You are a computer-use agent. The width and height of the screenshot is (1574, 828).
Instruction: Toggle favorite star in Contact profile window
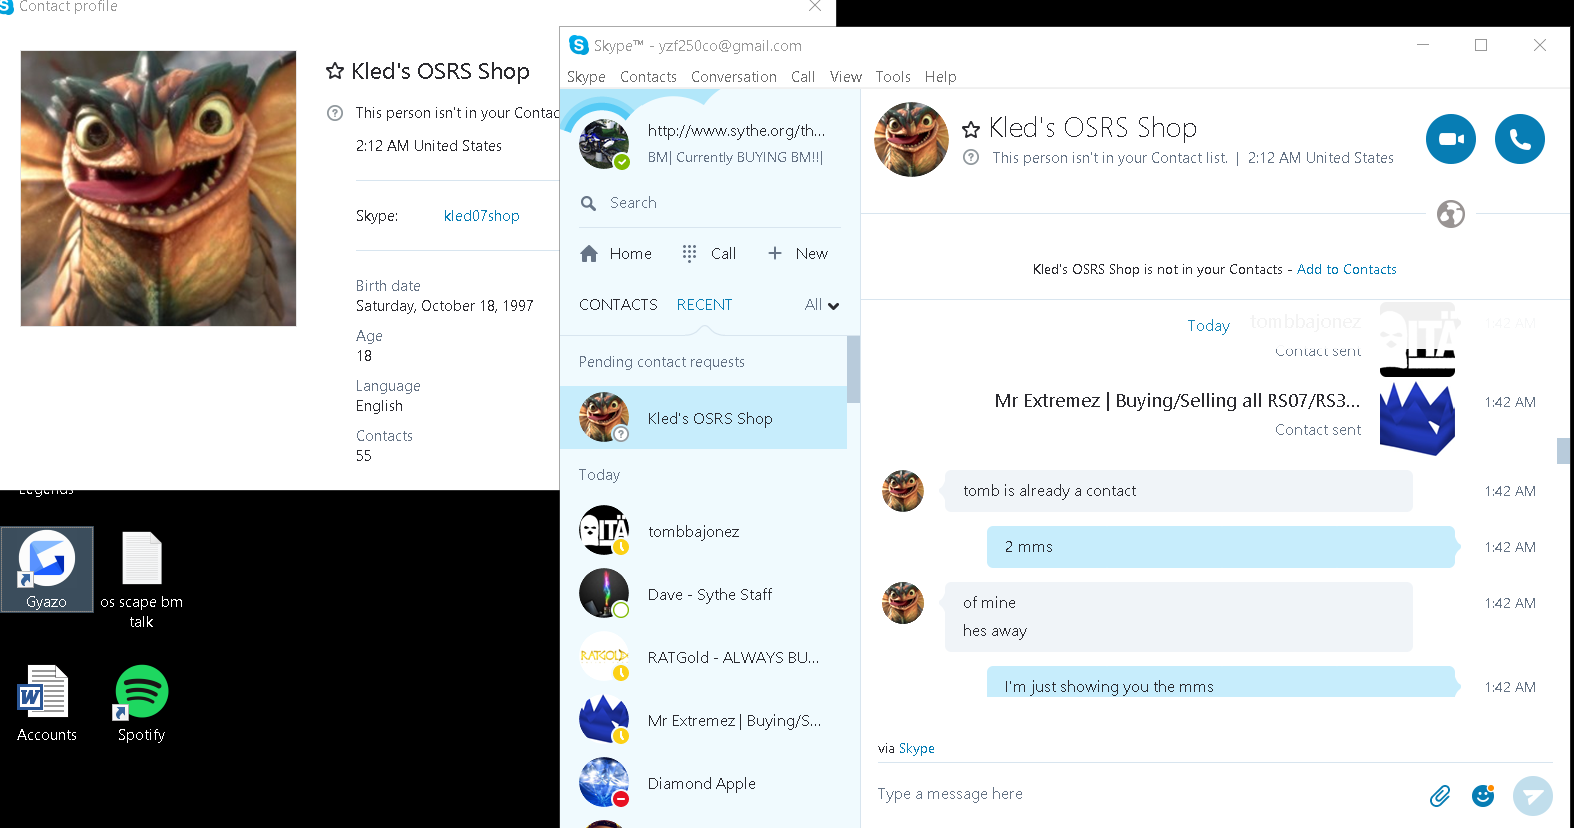[335, 71]
